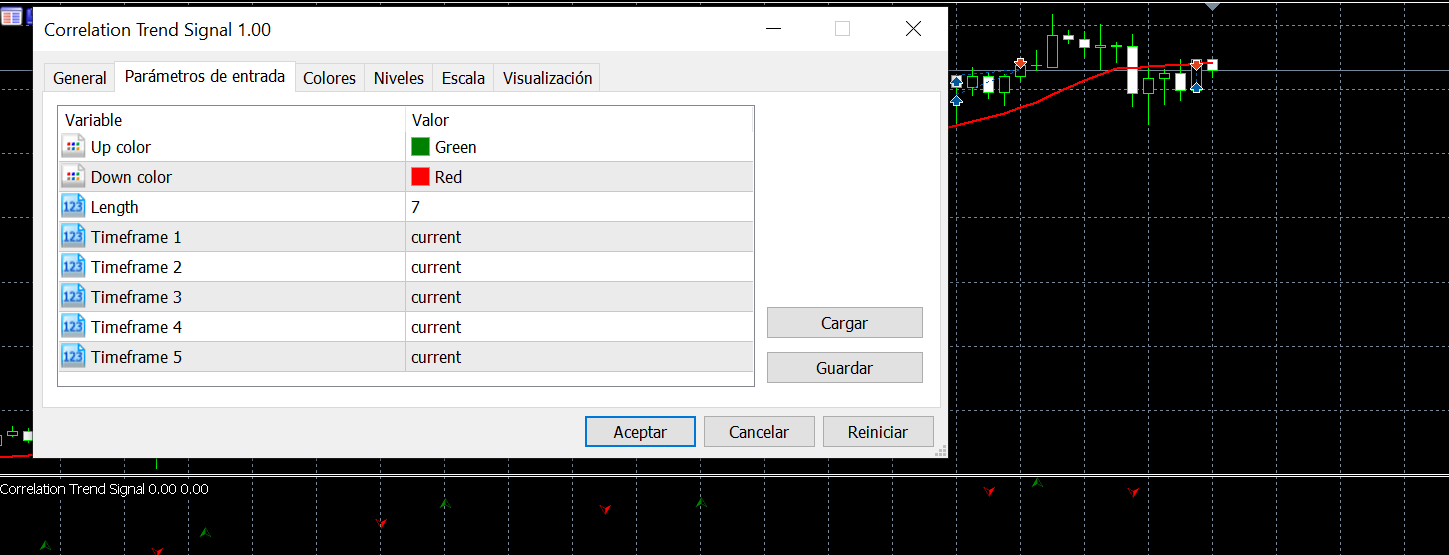Open the Visualización tab
The height and width of the screenshot is (555, 1449).
[x=547, y=78]
